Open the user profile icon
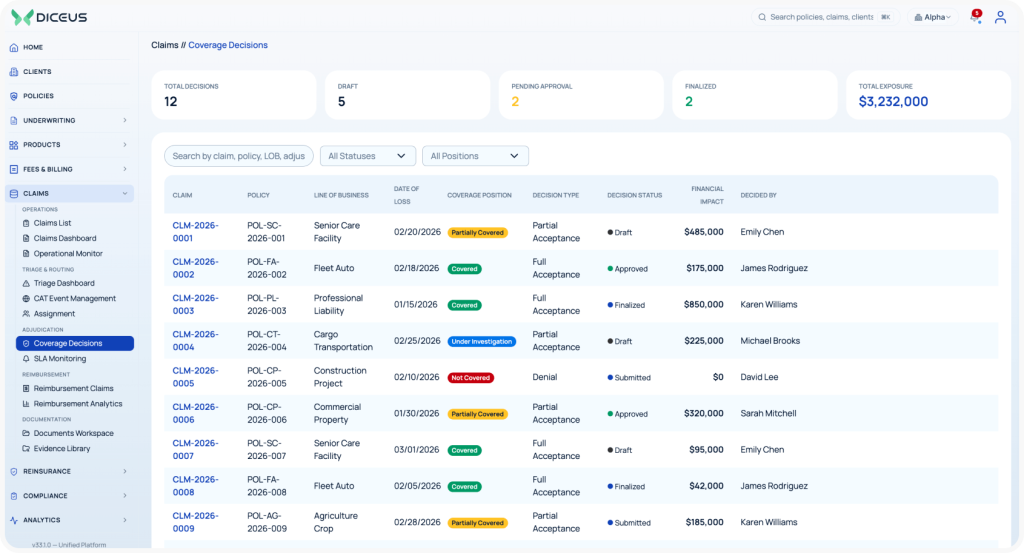The width and height of the screenshot is (1024, 553). (1000, 18)
